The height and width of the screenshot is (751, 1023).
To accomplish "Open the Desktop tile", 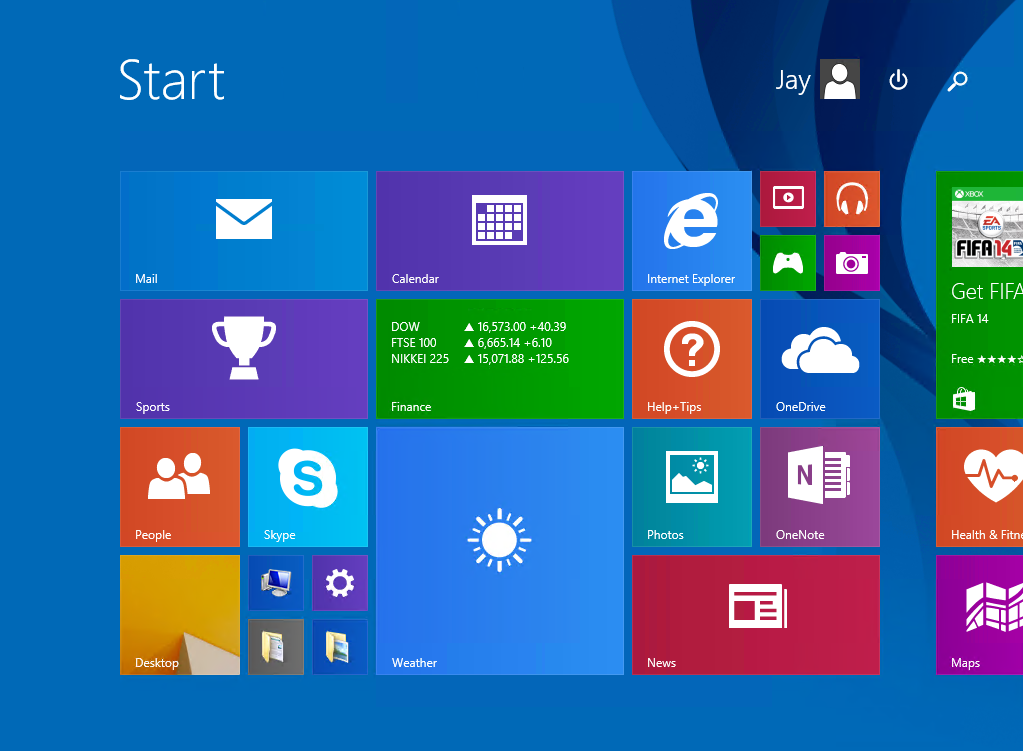I will click(179, 615).
